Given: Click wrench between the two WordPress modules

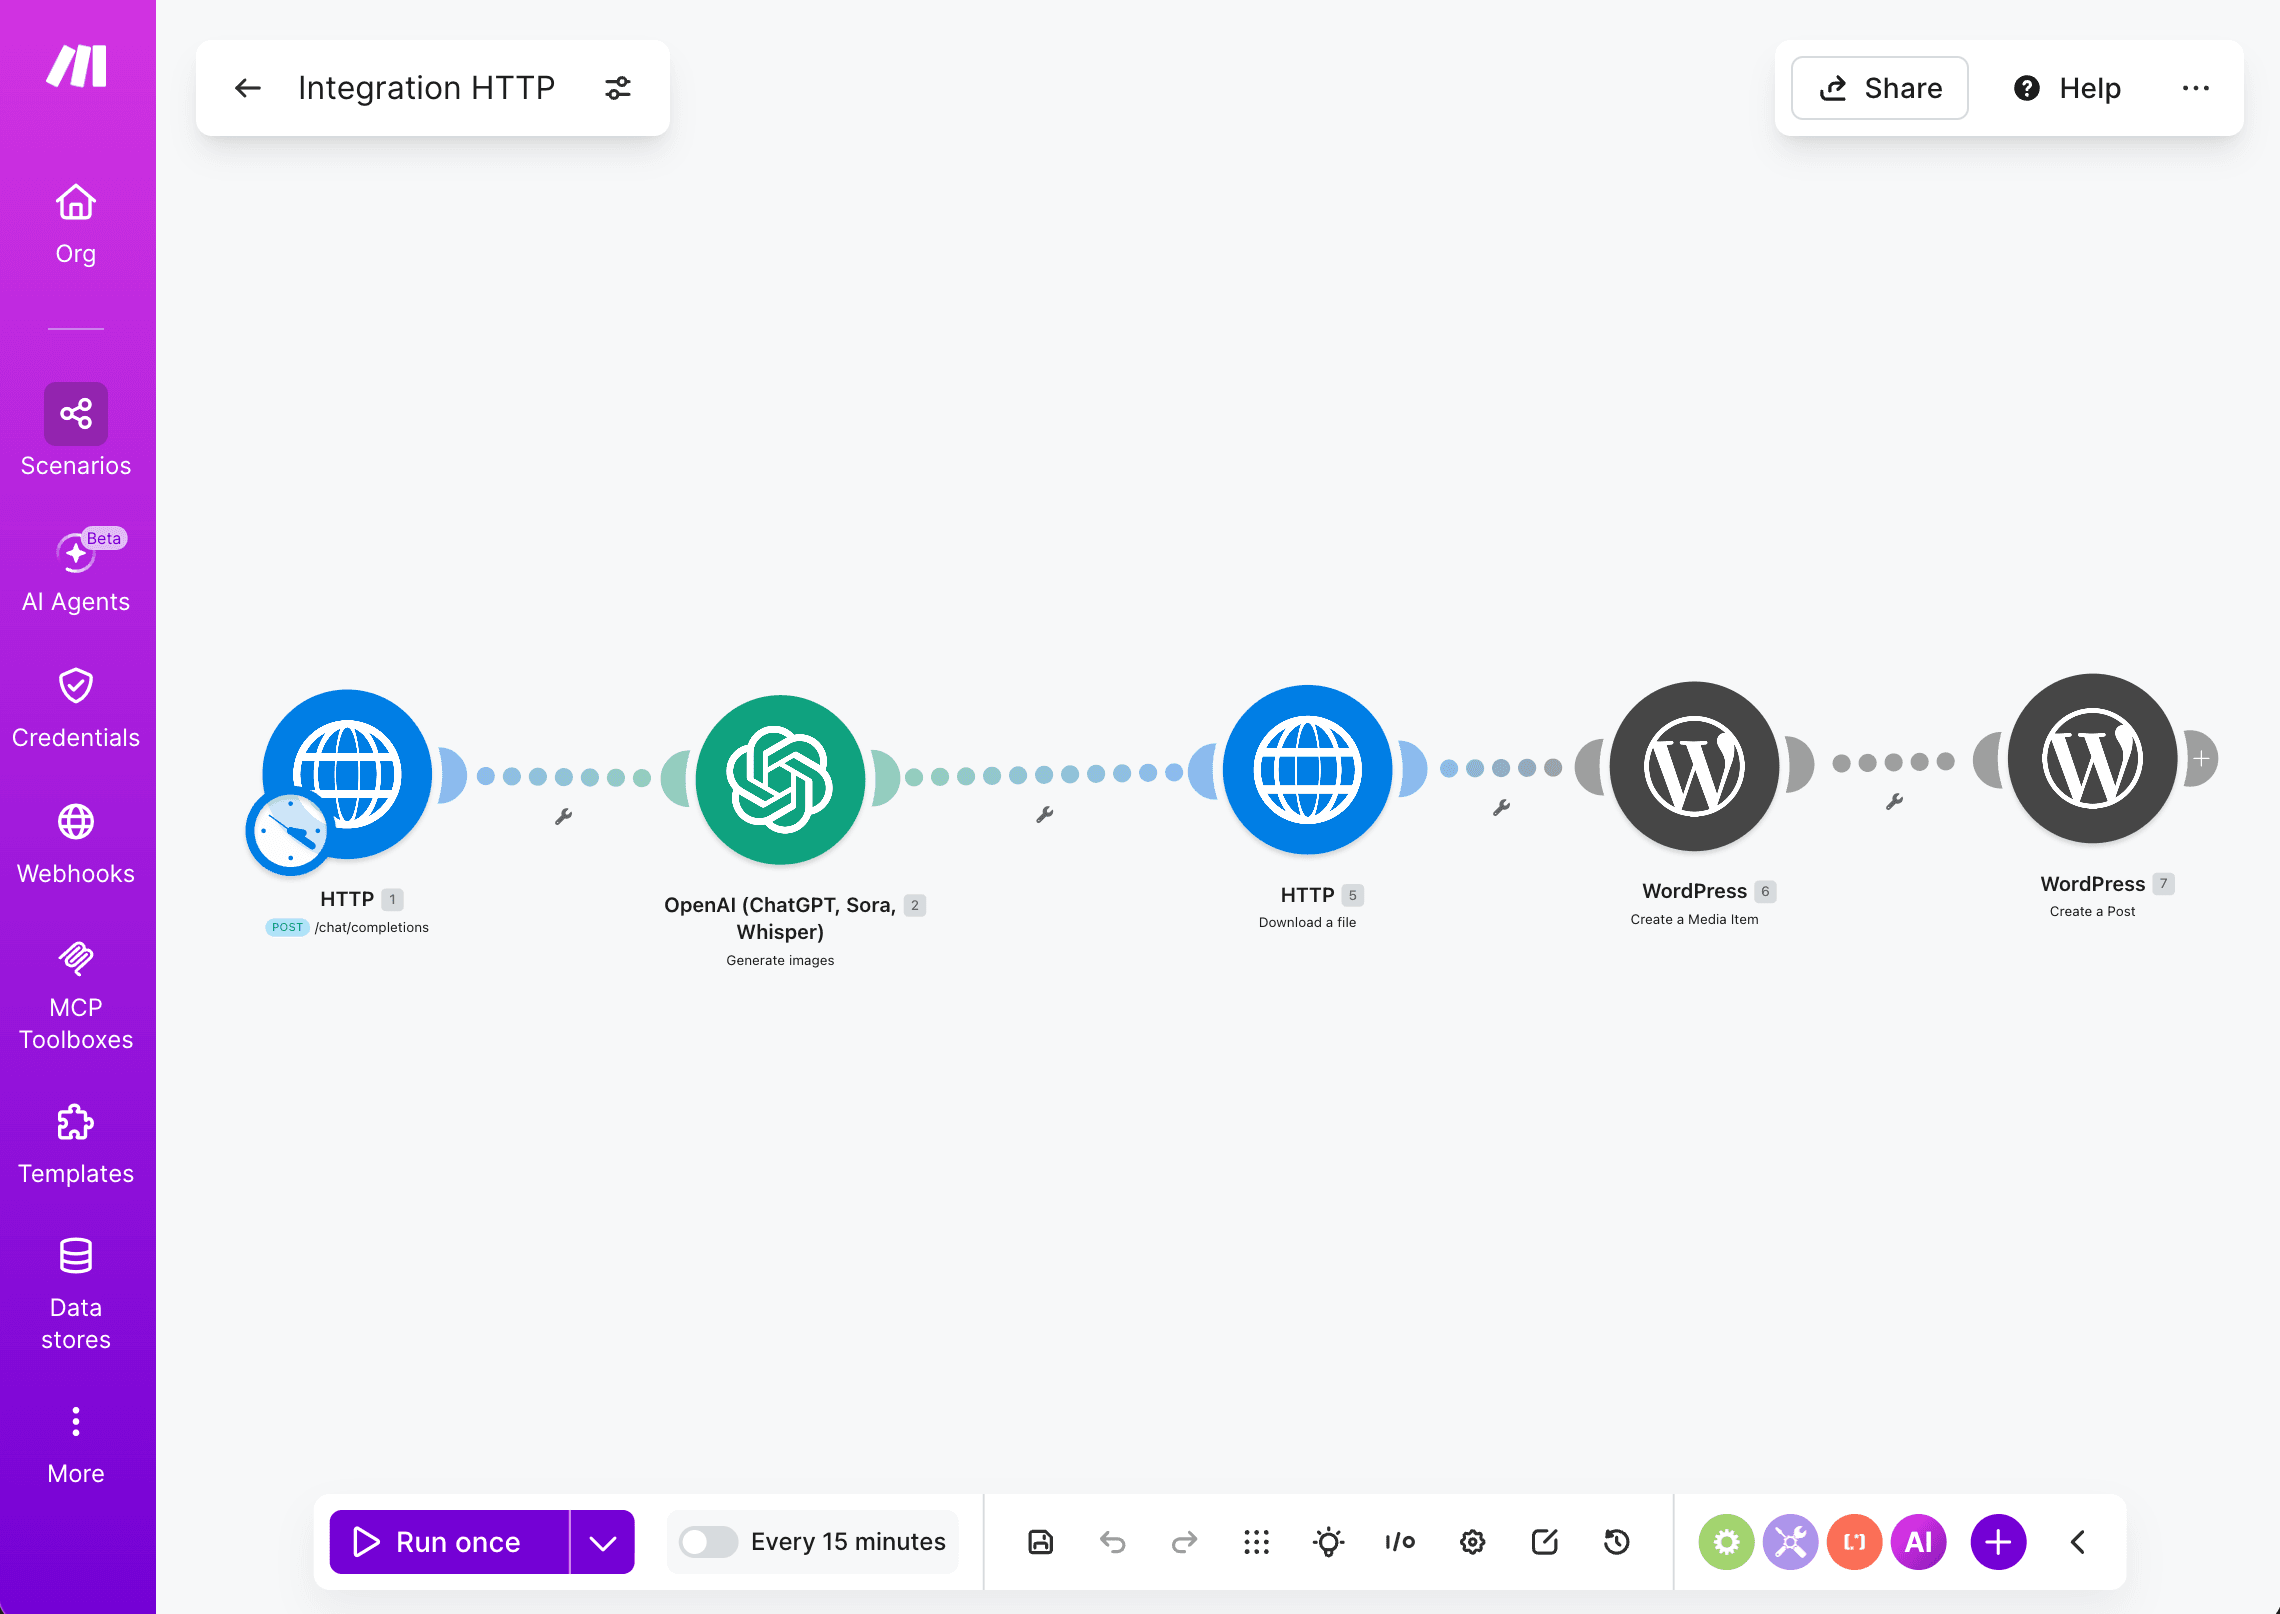Looking at the screenshot, I should point(1894,802).
